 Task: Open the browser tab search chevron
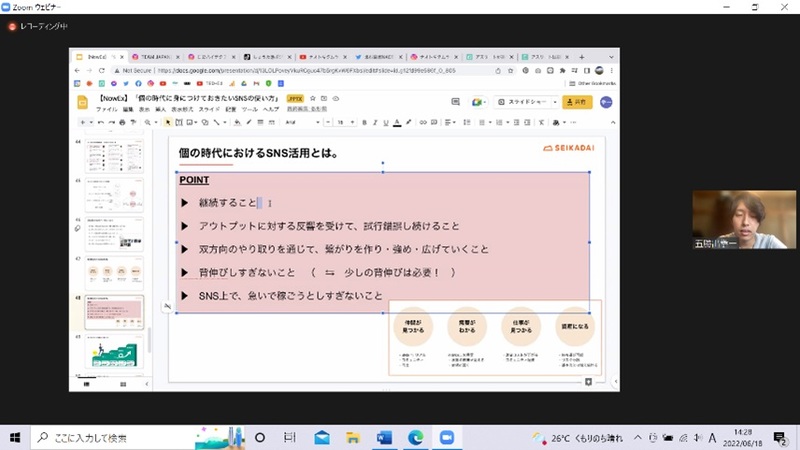click(611, 57)
